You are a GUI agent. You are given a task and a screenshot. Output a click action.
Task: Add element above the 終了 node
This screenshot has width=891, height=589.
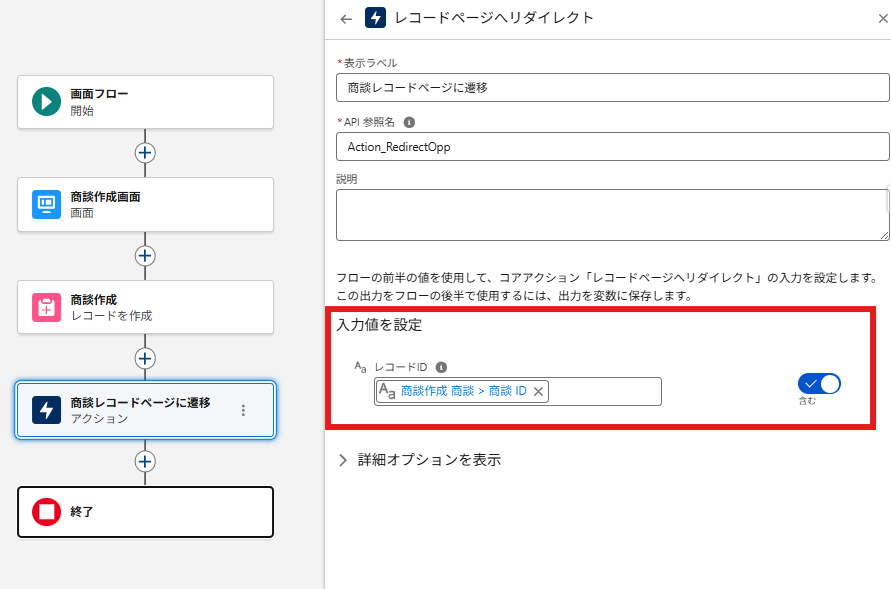(145, 461)
